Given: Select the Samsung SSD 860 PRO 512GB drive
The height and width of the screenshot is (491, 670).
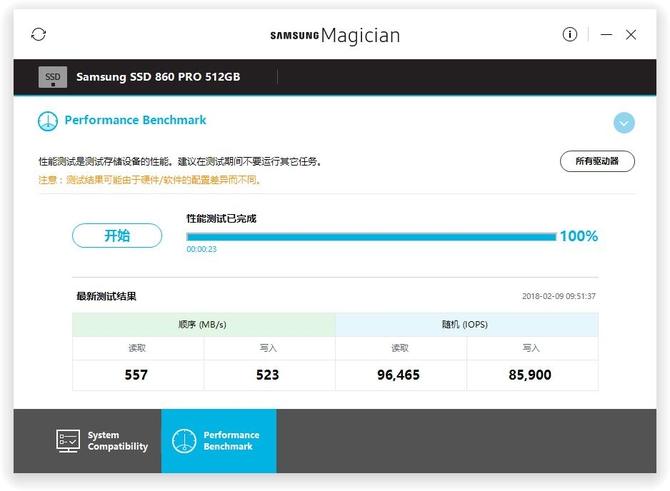Looking at the screenshot, I should pos(158,77).
